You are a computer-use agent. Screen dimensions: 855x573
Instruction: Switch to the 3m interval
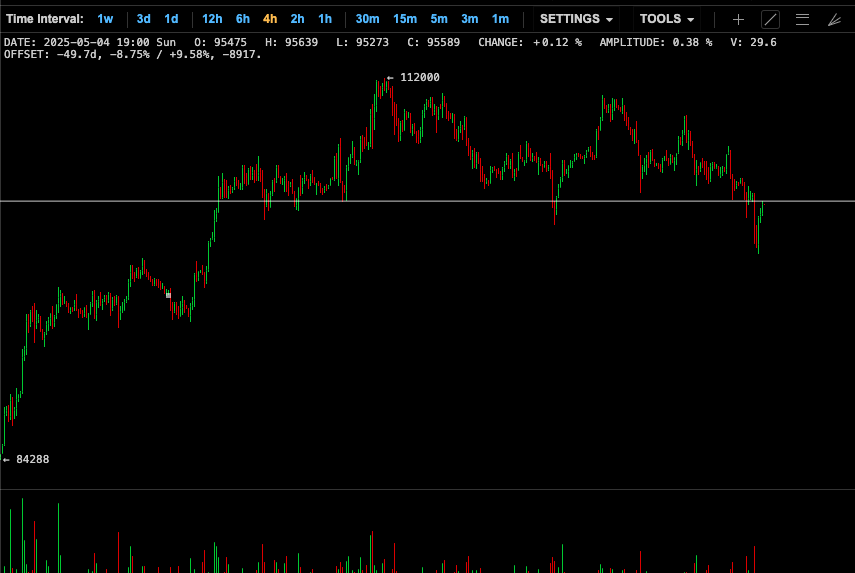(469, 19)
